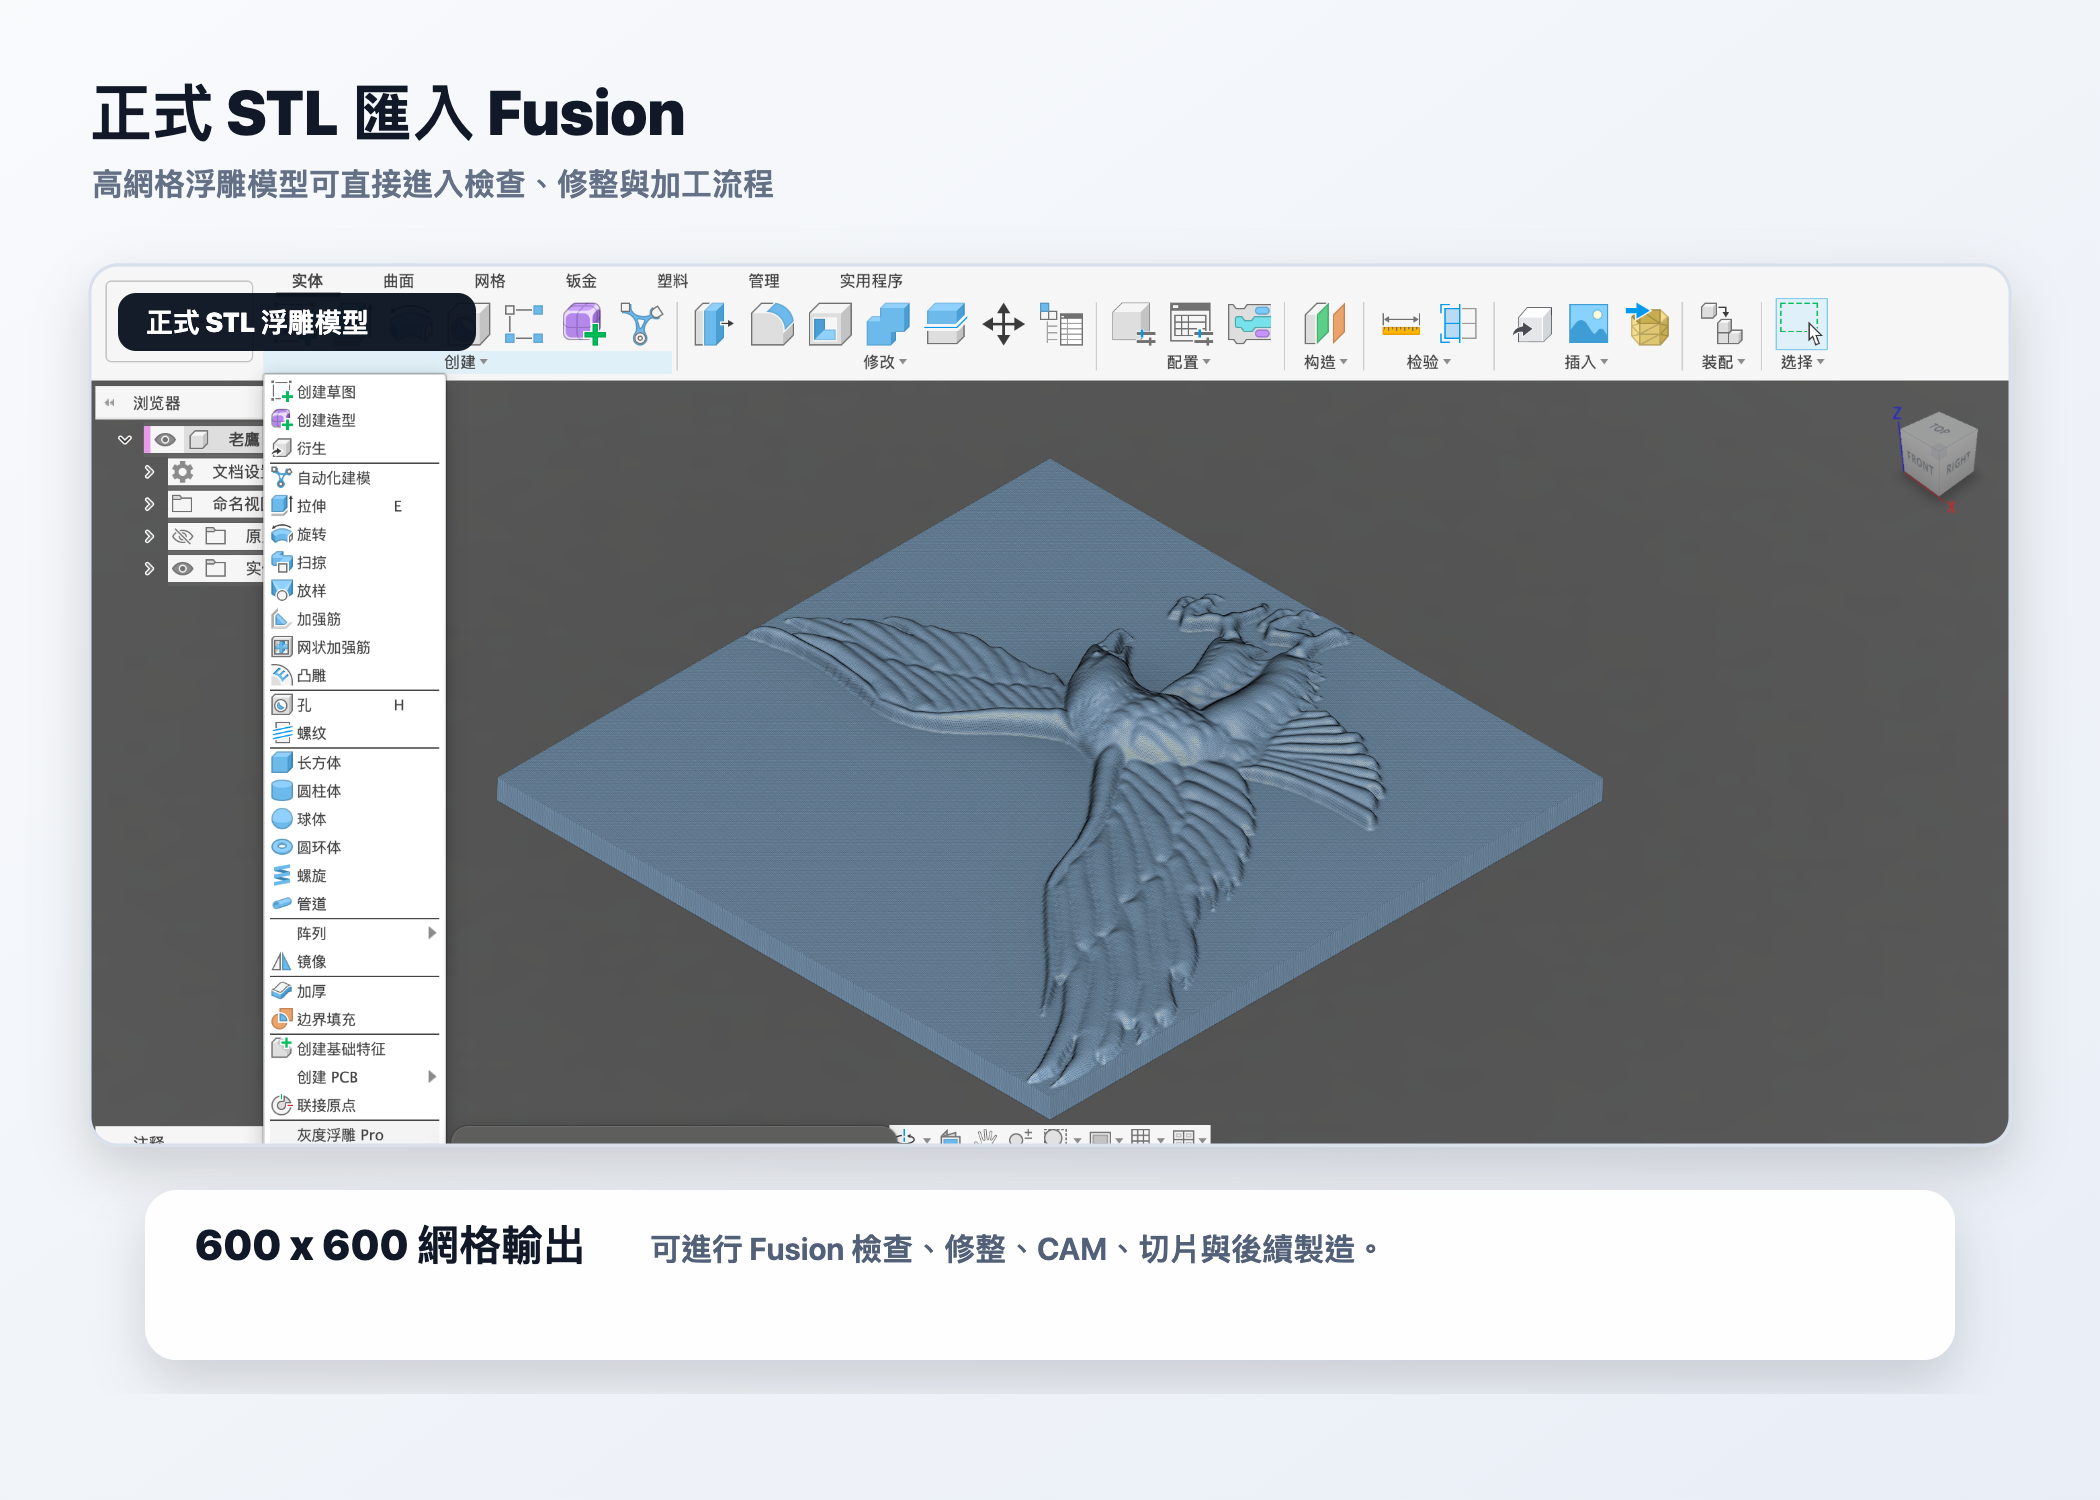Switch to the 网格 tab
Screen dimensions: 2100x1500
coord(490,281)
